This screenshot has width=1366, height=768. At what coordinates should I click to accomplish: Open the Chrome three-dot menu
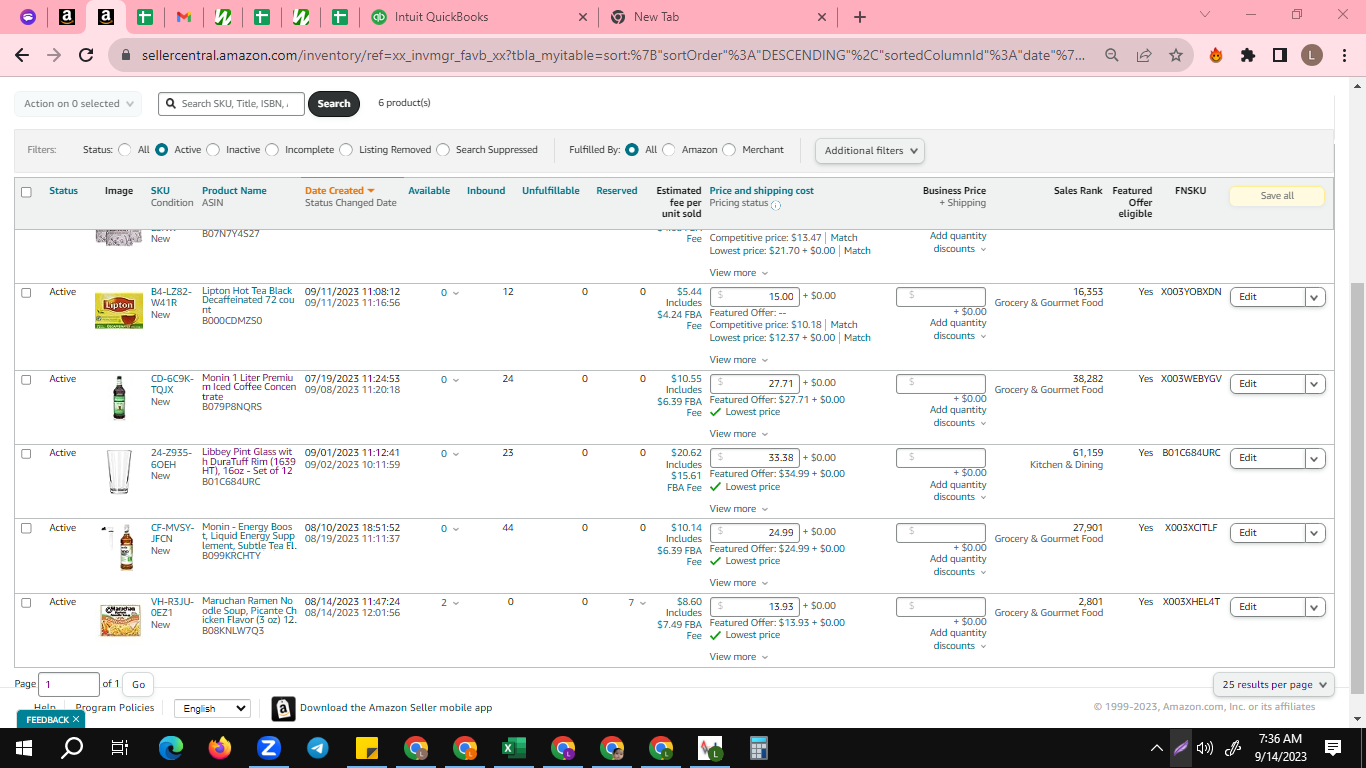(1343, 56)
